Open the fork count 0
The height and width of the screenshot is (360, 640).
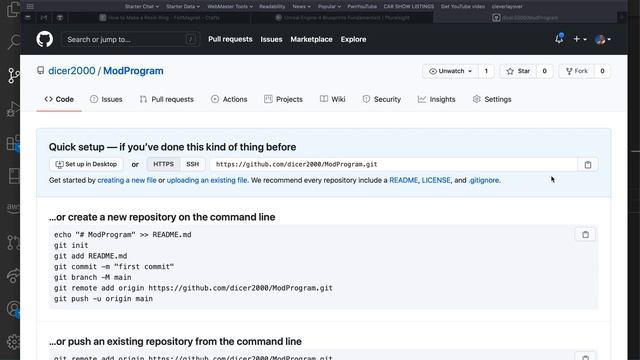tap(602, 71)
